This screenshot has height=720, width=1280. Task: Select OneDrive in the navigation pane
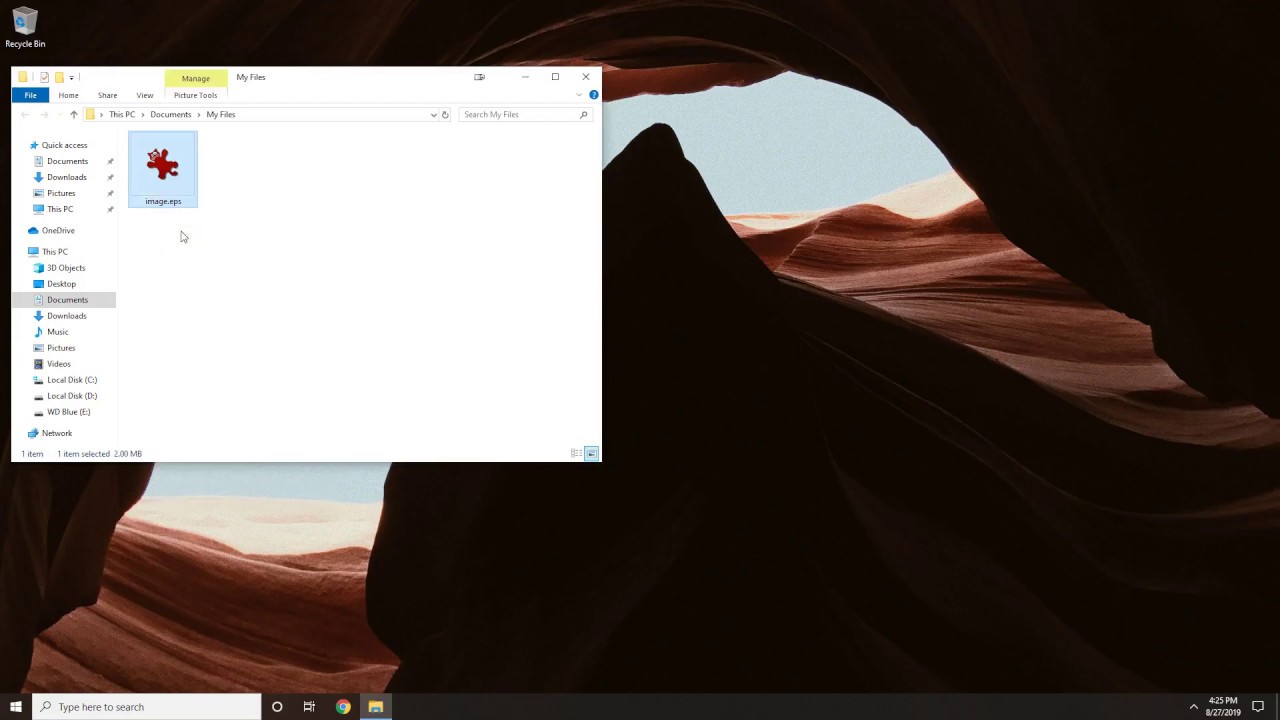pyautogui.click(x=58, y=230)
